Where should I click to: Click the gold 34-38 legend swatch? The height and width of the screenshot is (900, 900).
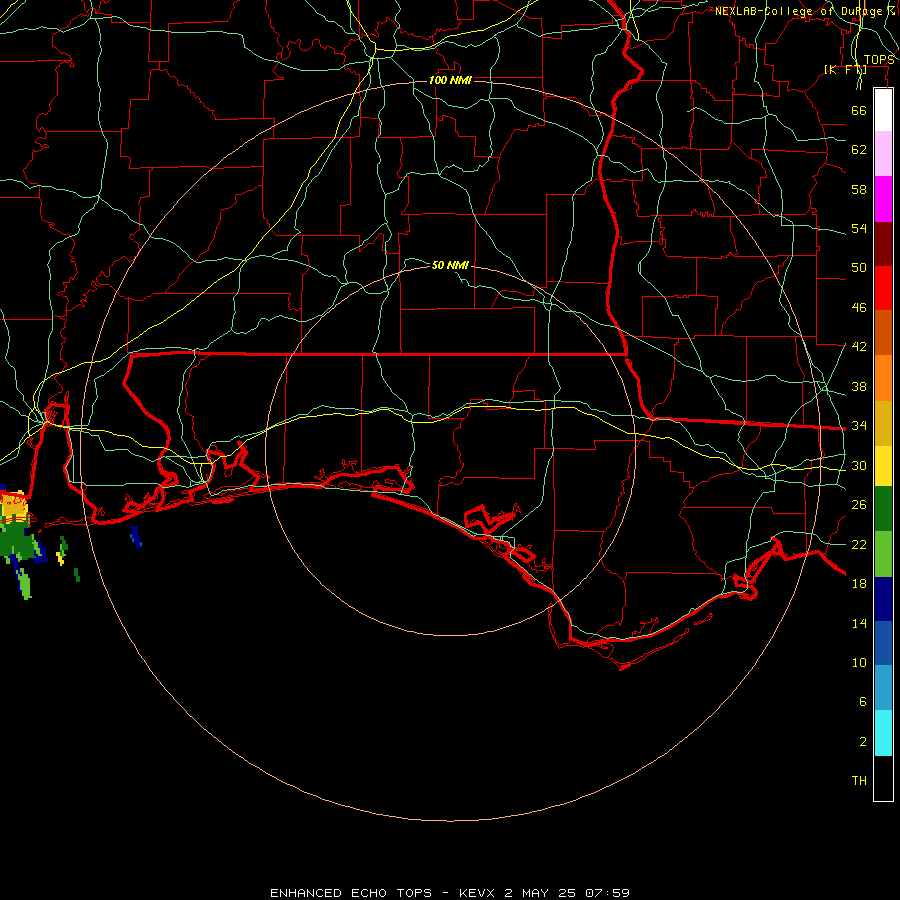click(x=883, y=424)
